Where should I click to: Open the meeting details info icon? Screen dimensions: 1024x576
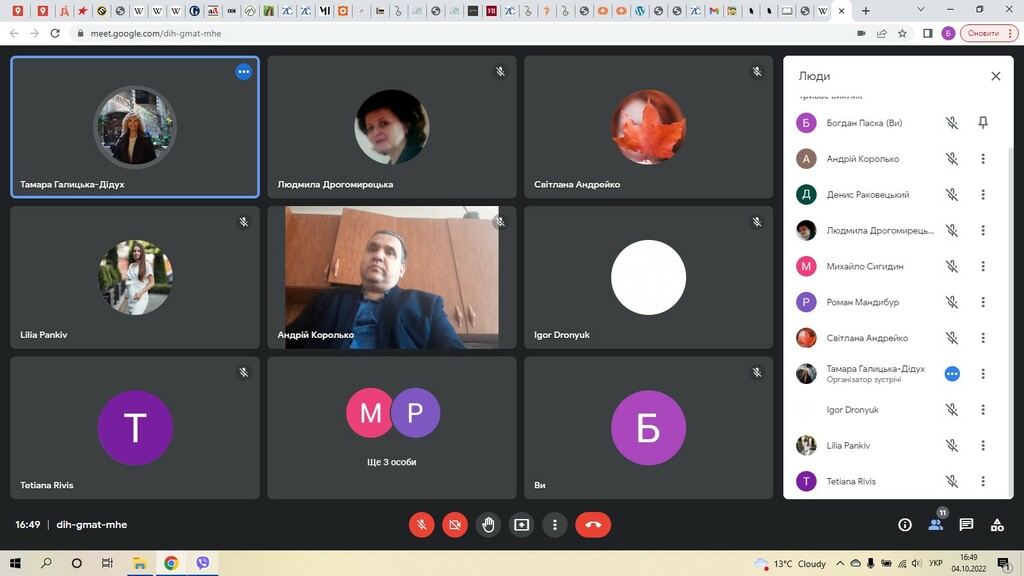coord(905,524)
